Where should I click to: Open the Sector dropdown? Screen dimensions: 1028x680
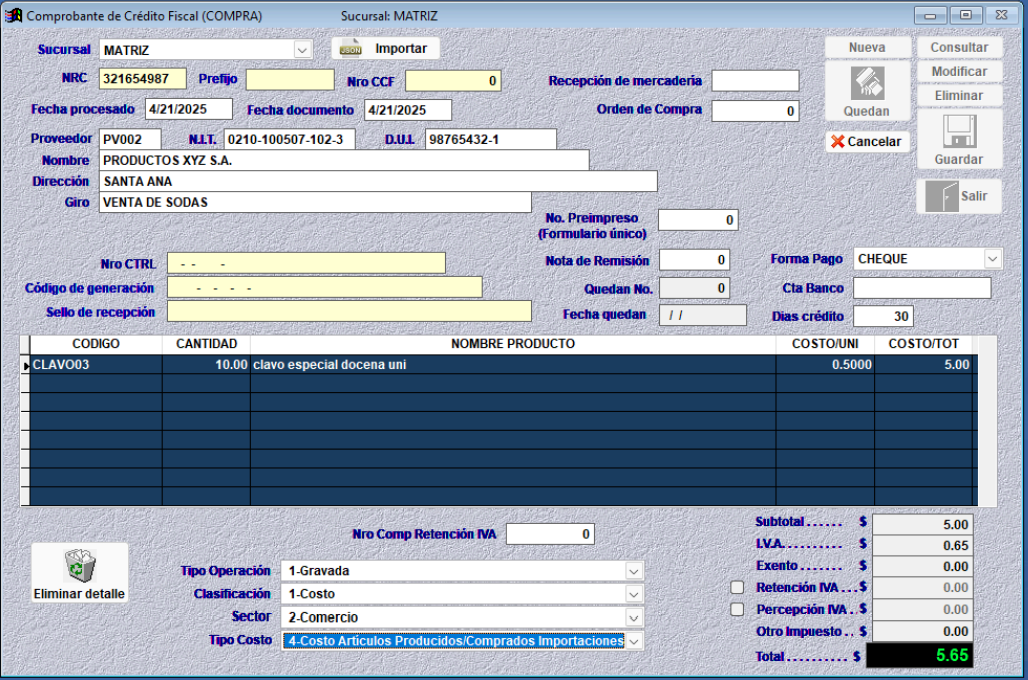pos(633,617)
